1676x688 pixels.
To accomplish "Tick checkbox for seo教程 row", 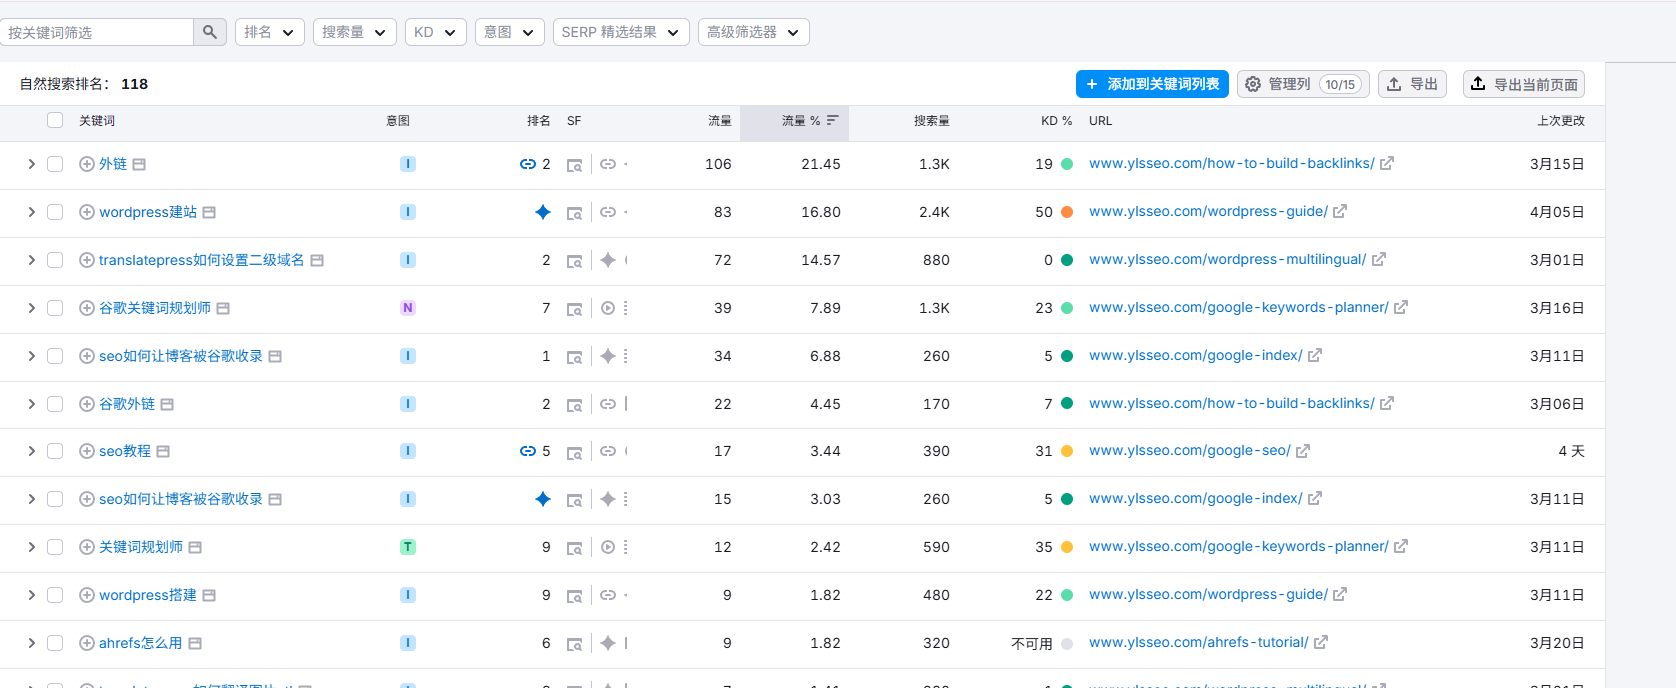I will pyautogui.click(x=55, y=451).
